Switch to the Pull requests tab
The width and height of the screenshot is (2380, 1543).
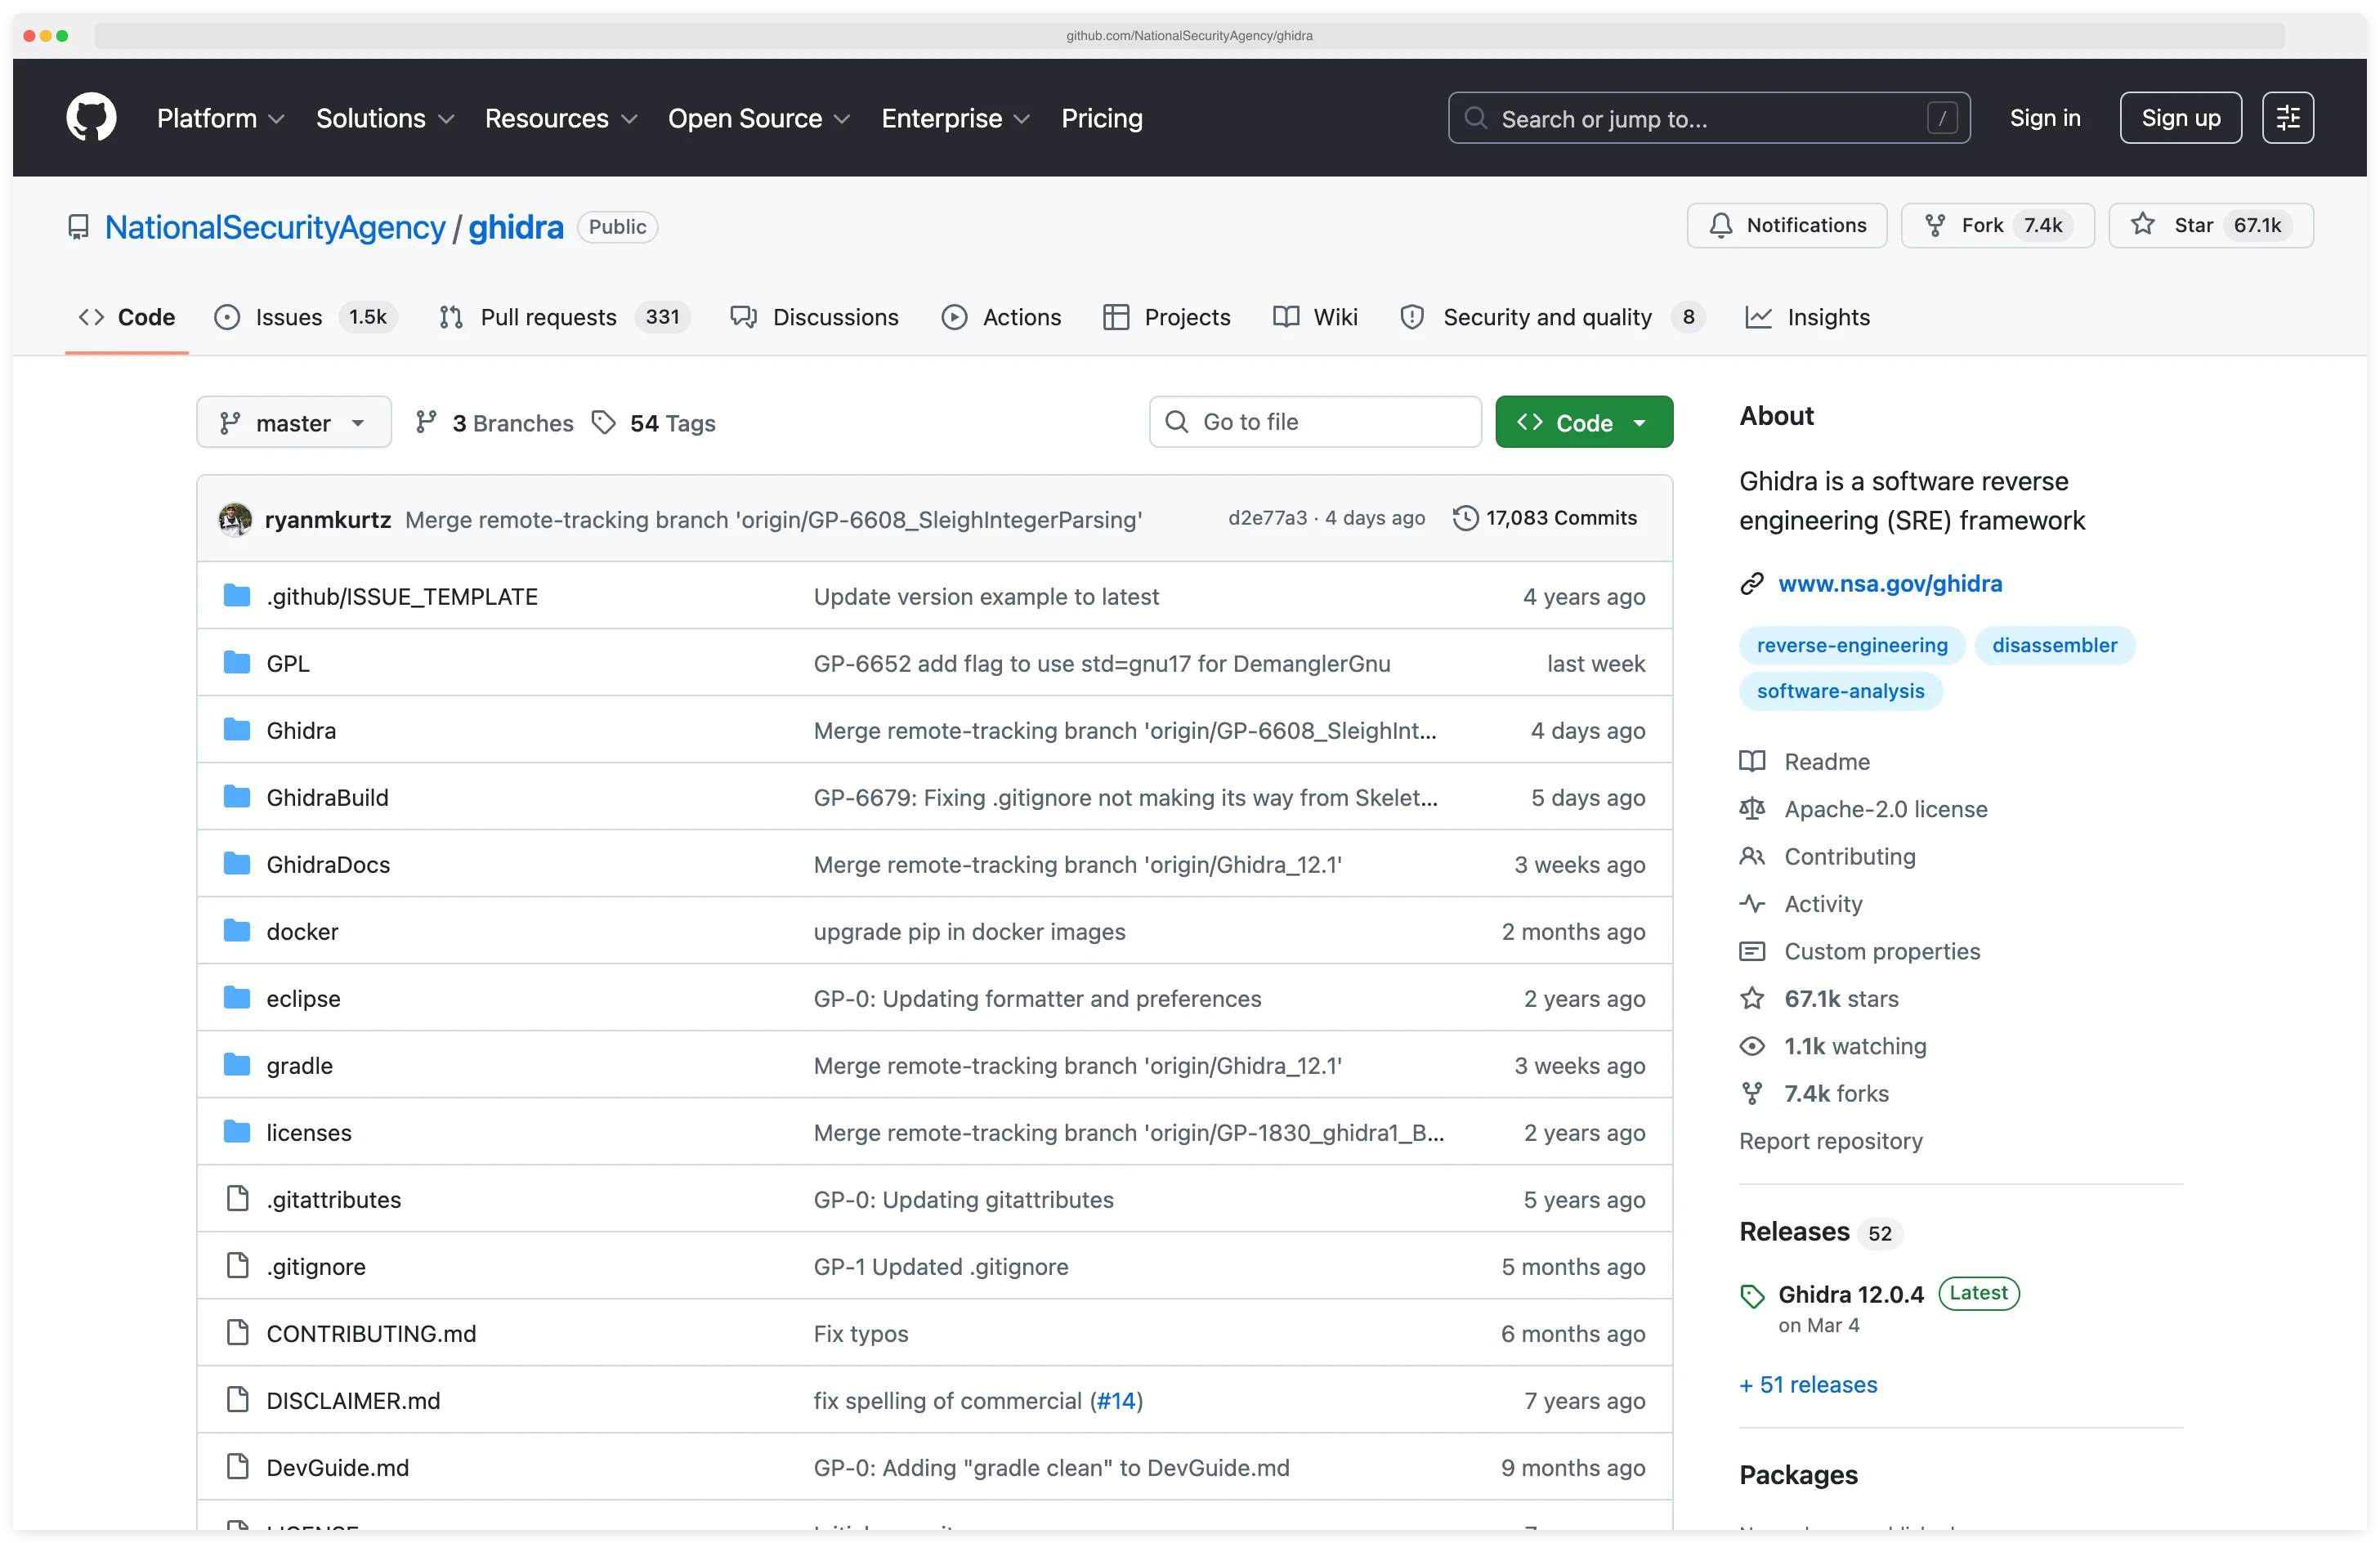click(548, 317)
